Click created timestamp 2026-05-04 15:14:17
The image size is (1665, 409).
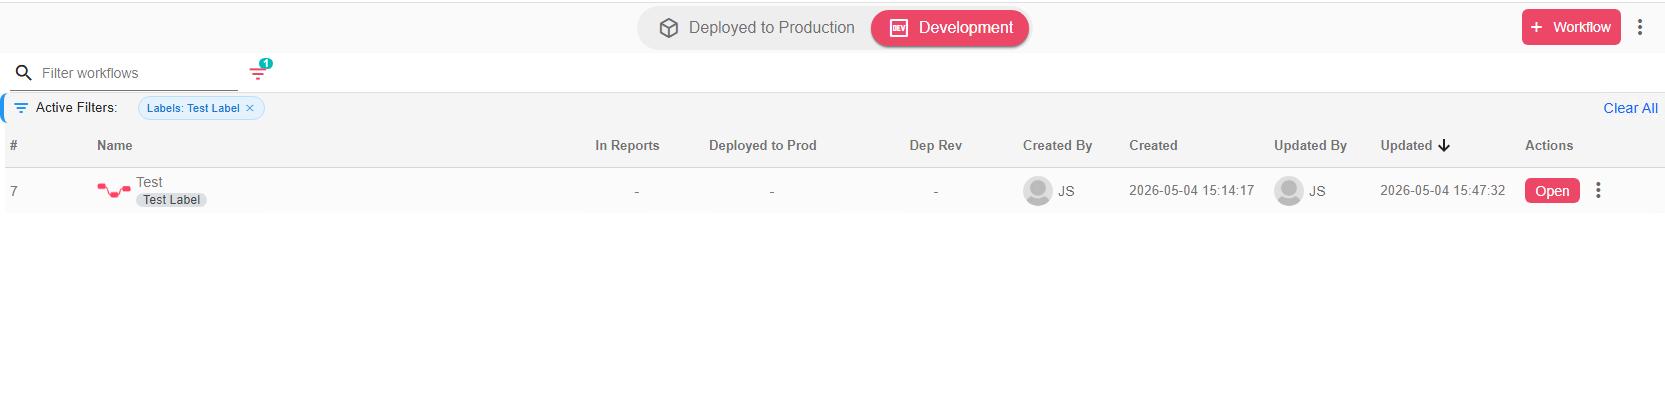pyautogui.click(x=1191, y=191)
